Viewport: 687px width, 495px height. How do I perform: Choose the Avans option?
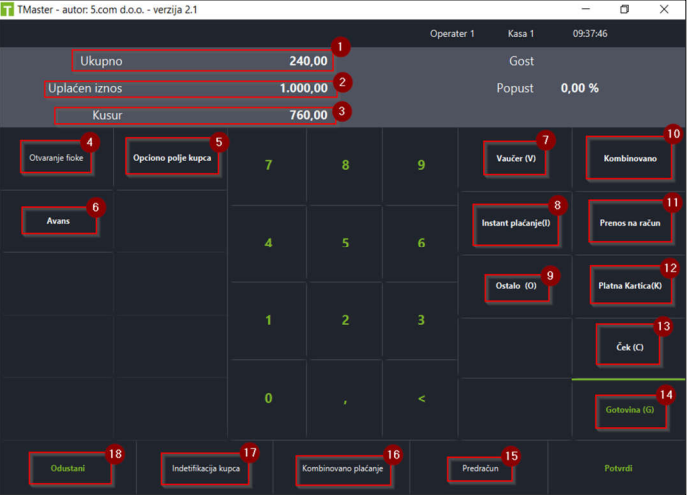(x=58, y=221)
